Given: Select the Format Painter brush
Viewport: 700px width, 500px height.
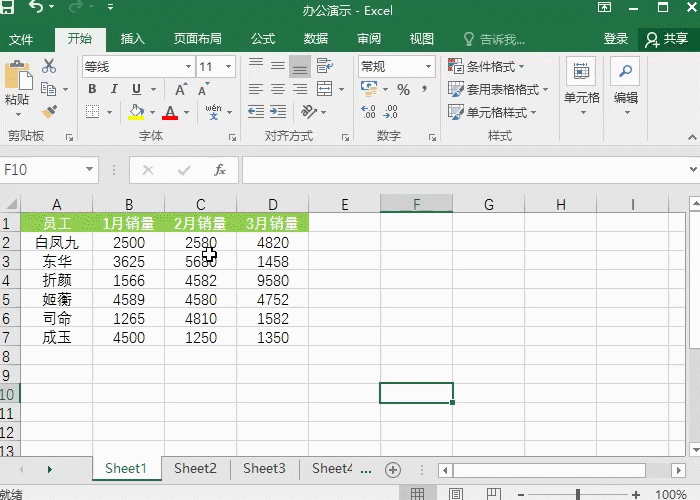Looking at the screenshot, I should (49, 111).
